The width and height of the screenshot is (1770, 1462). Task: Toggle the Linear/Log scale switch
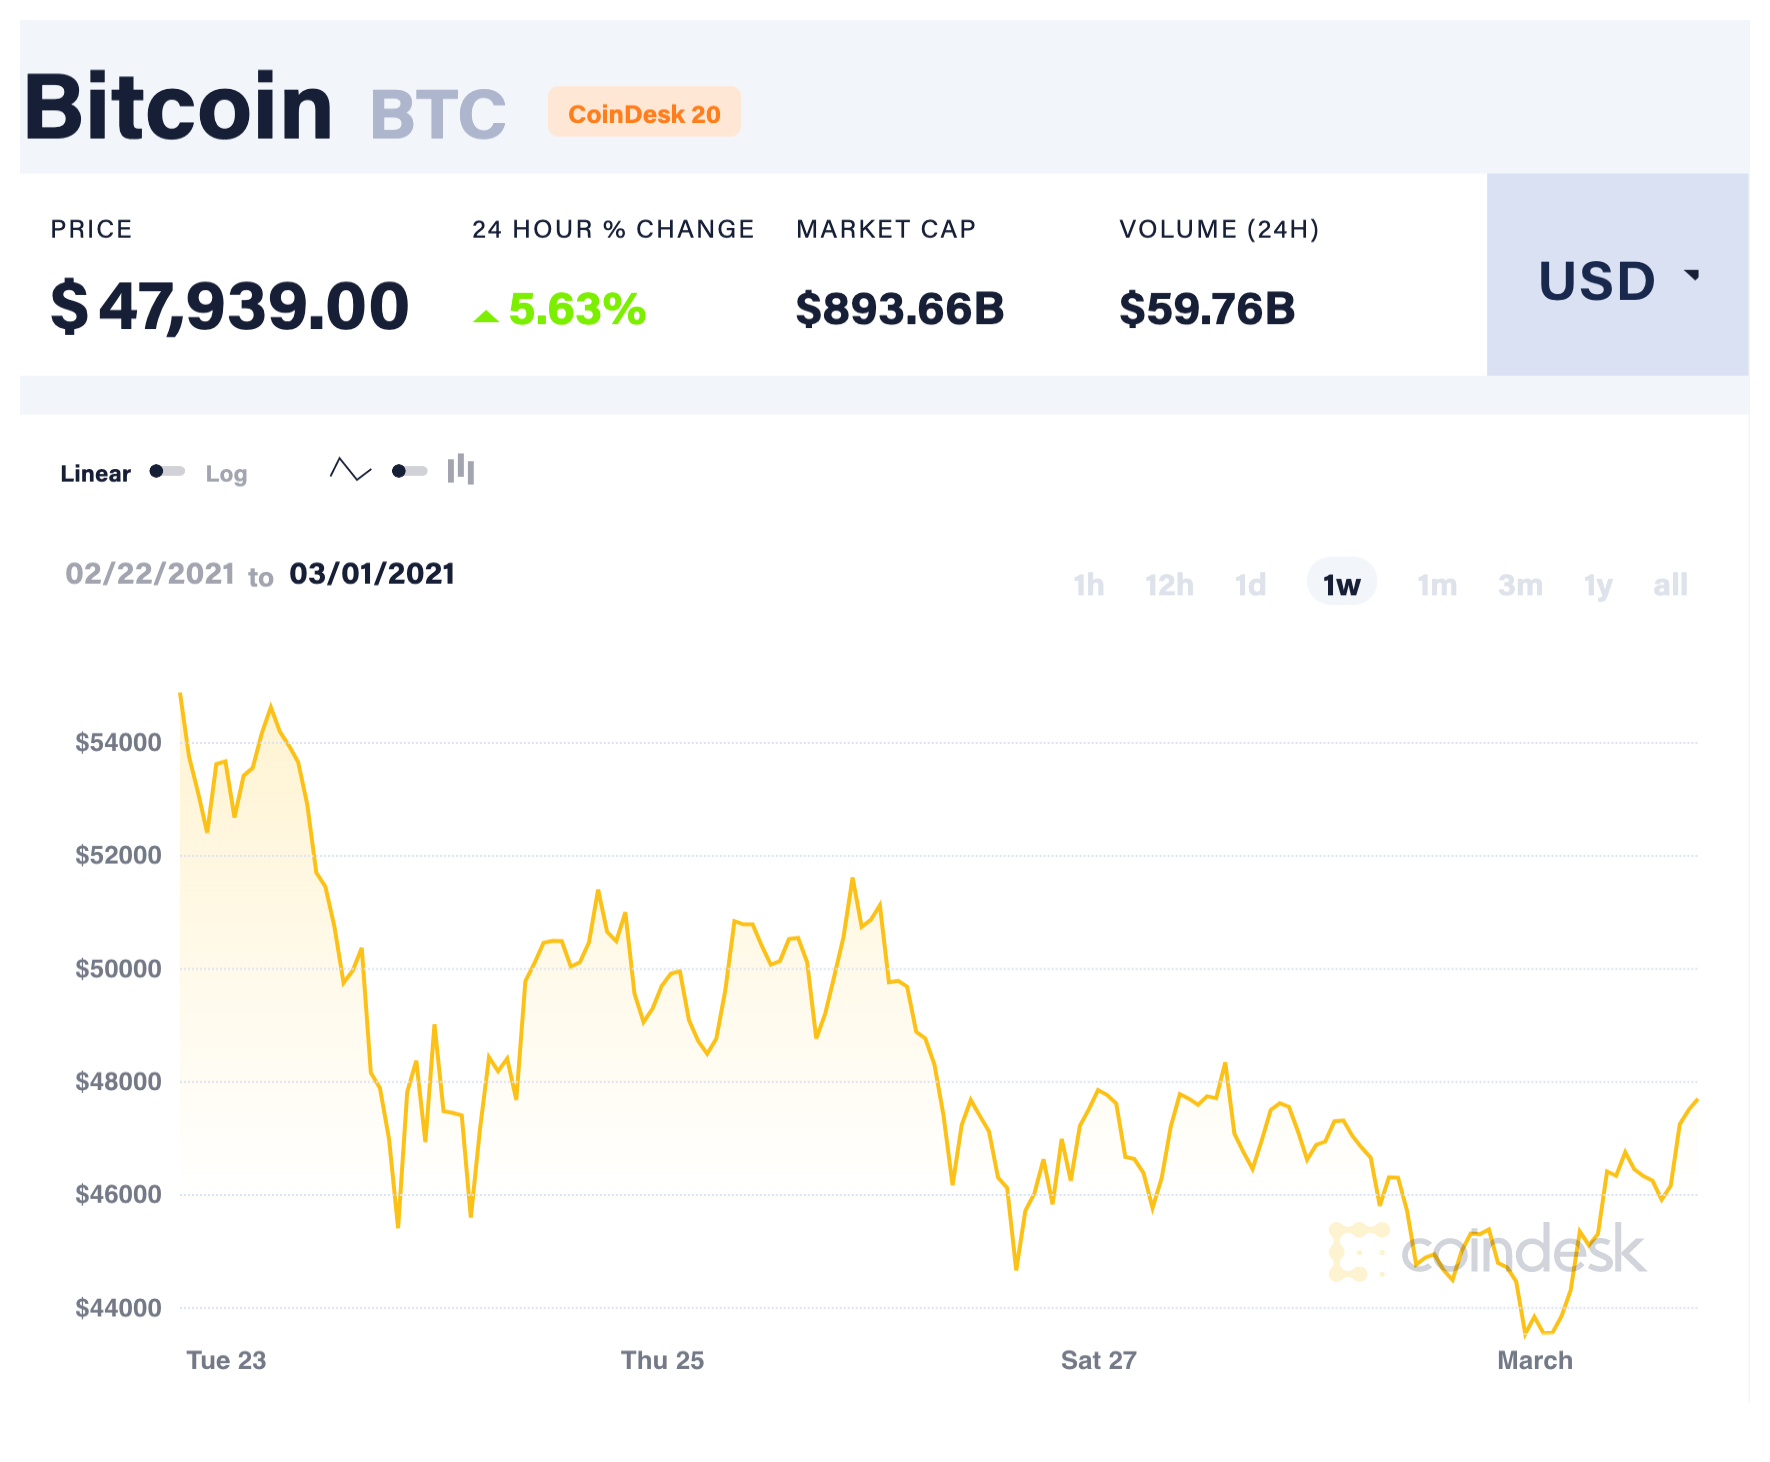tap(167, 471)
